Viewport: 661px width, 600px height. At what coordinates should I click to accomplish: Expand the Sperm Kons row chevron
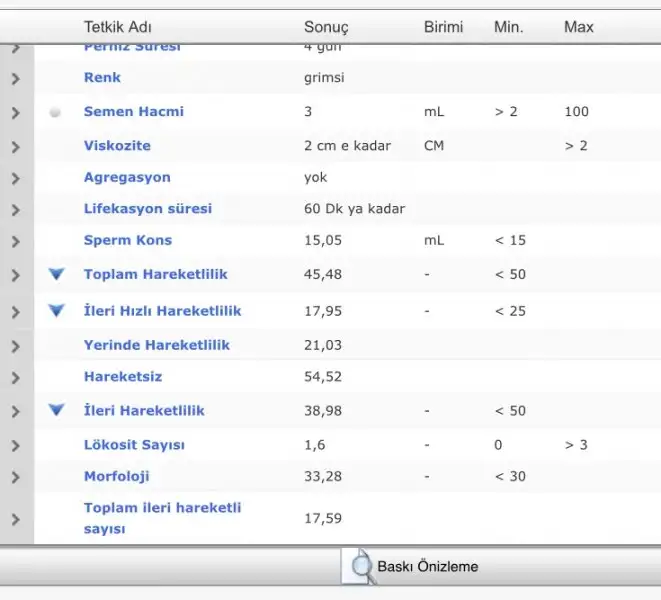coord(15,241)
